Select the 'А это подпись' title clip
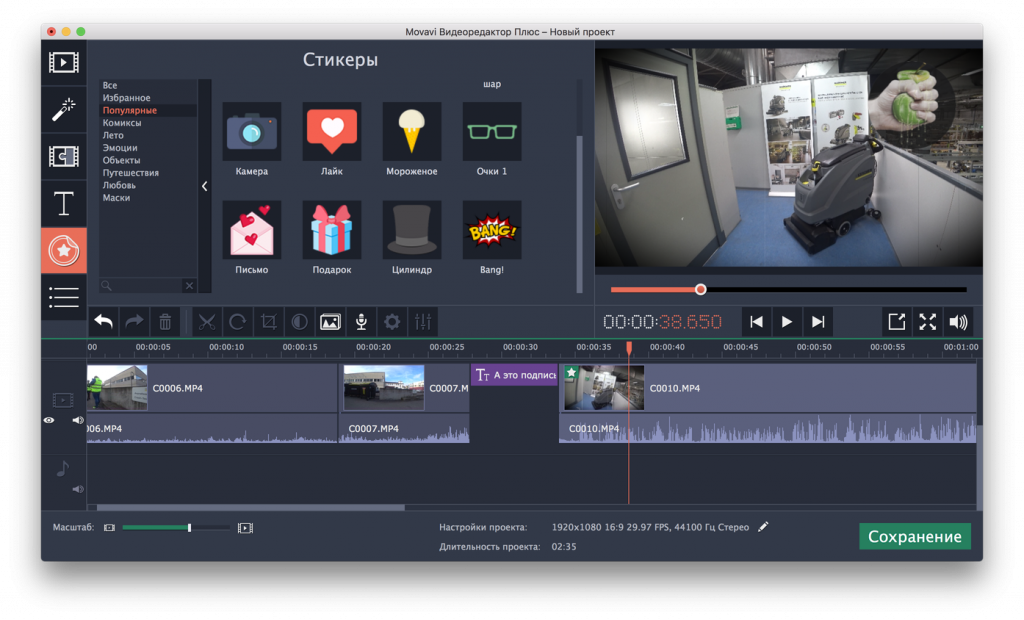1024x620 pixels. pyautogui.click(x=515, y=375)
